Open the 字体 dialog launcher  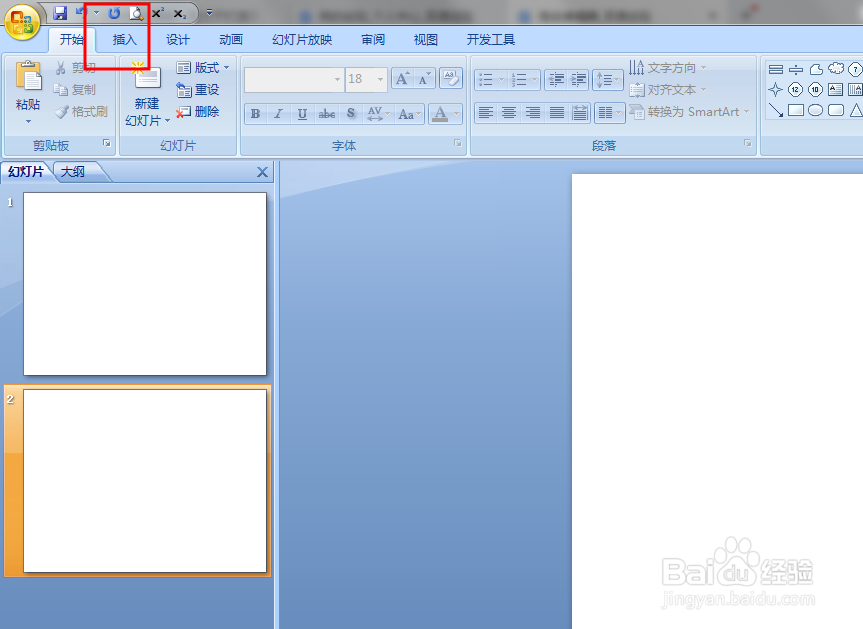click(x=457, y=143)
